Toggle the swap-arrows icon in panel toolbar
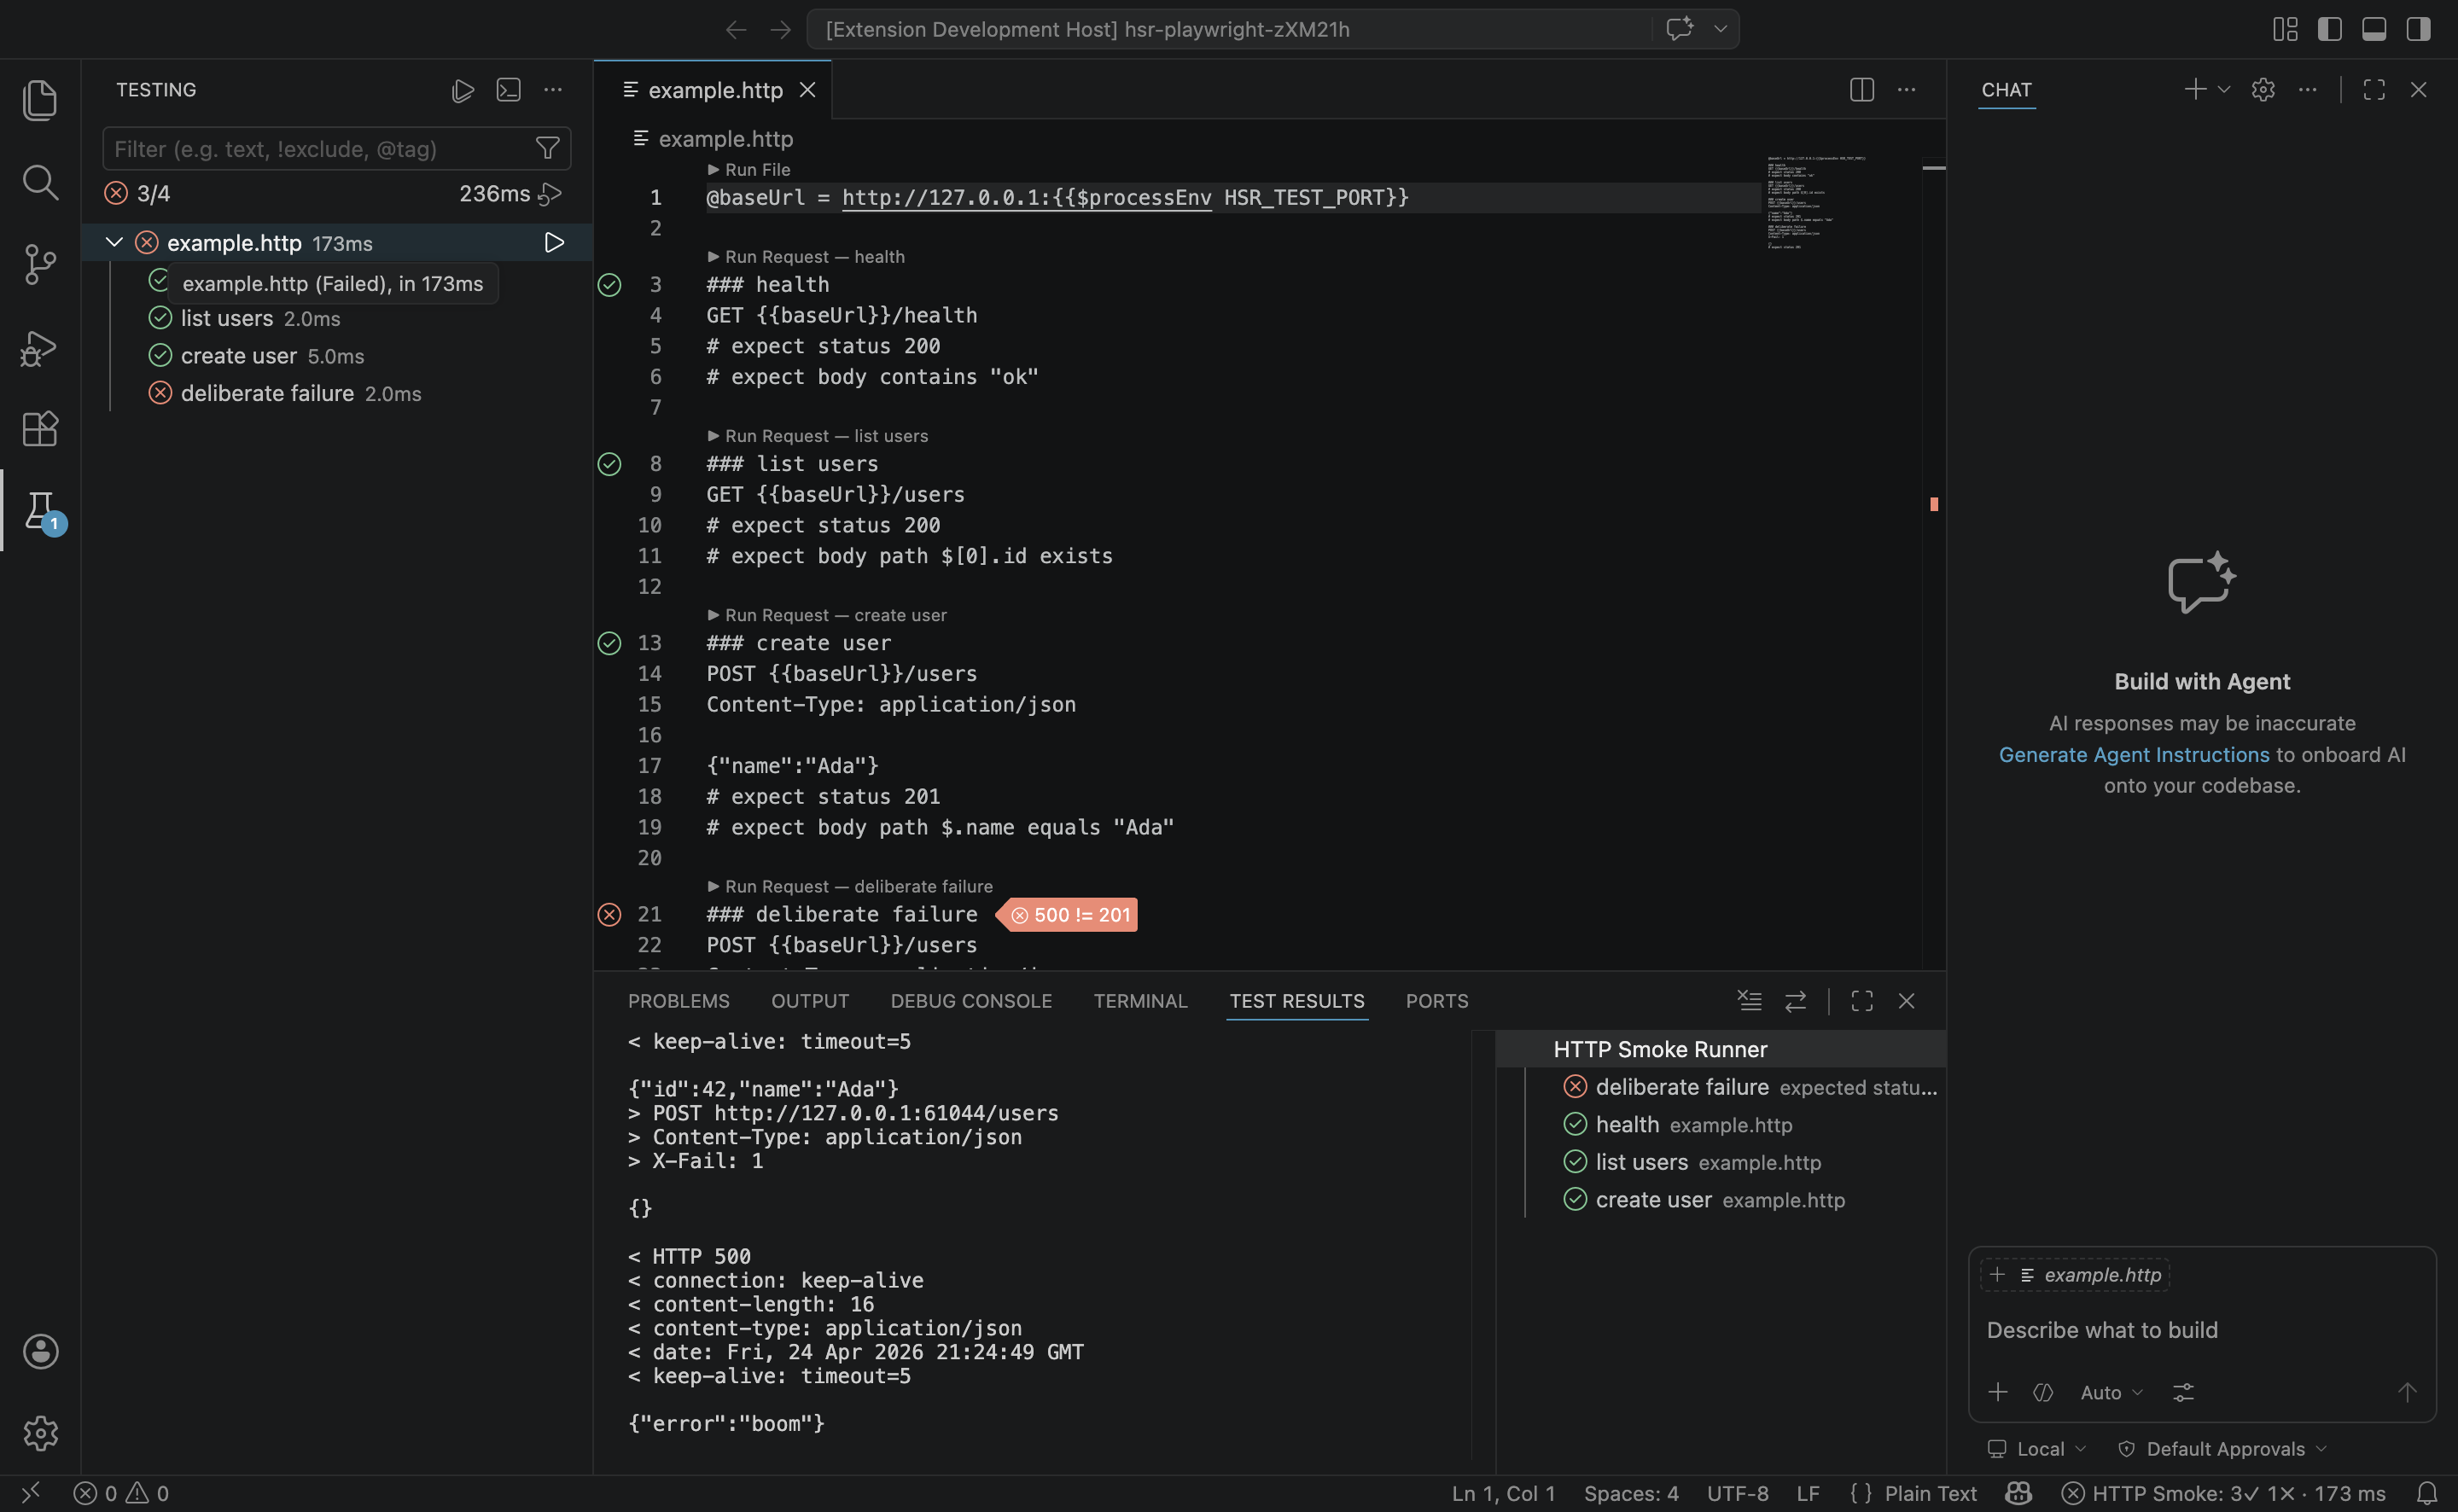 coord(1796,1001)
